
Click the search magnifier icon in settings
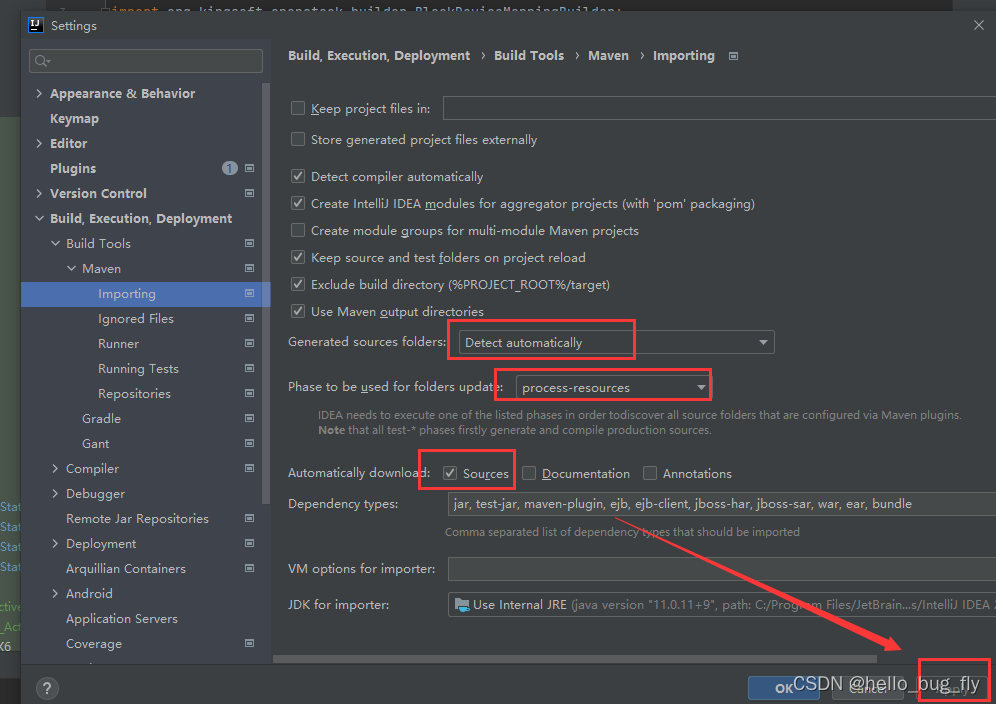(x=43, y=61)
